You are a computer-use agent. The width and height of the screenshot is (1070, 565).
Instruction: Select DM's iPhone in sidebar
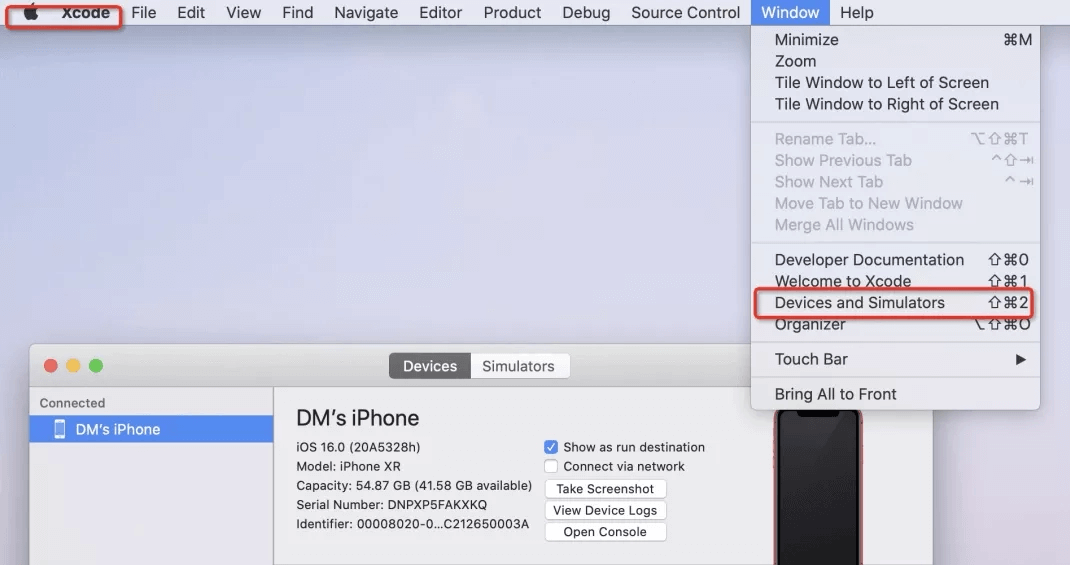click(117, 429)
